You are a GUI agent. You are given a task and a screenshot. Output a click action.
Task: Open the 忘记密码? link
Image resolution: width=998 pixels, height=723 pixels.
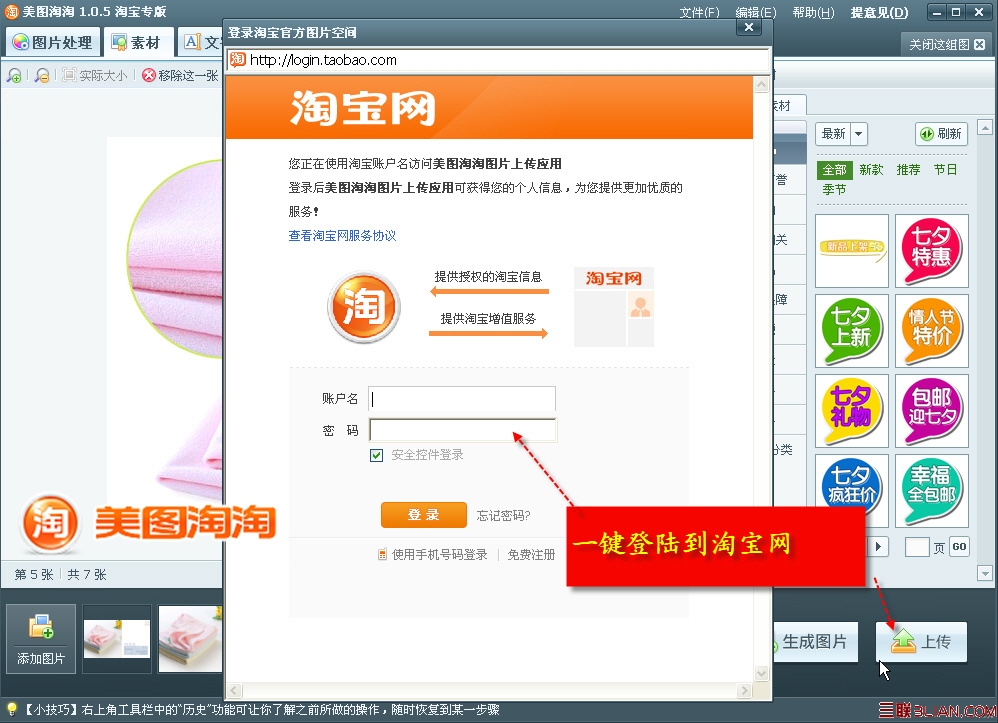point(503,516)
